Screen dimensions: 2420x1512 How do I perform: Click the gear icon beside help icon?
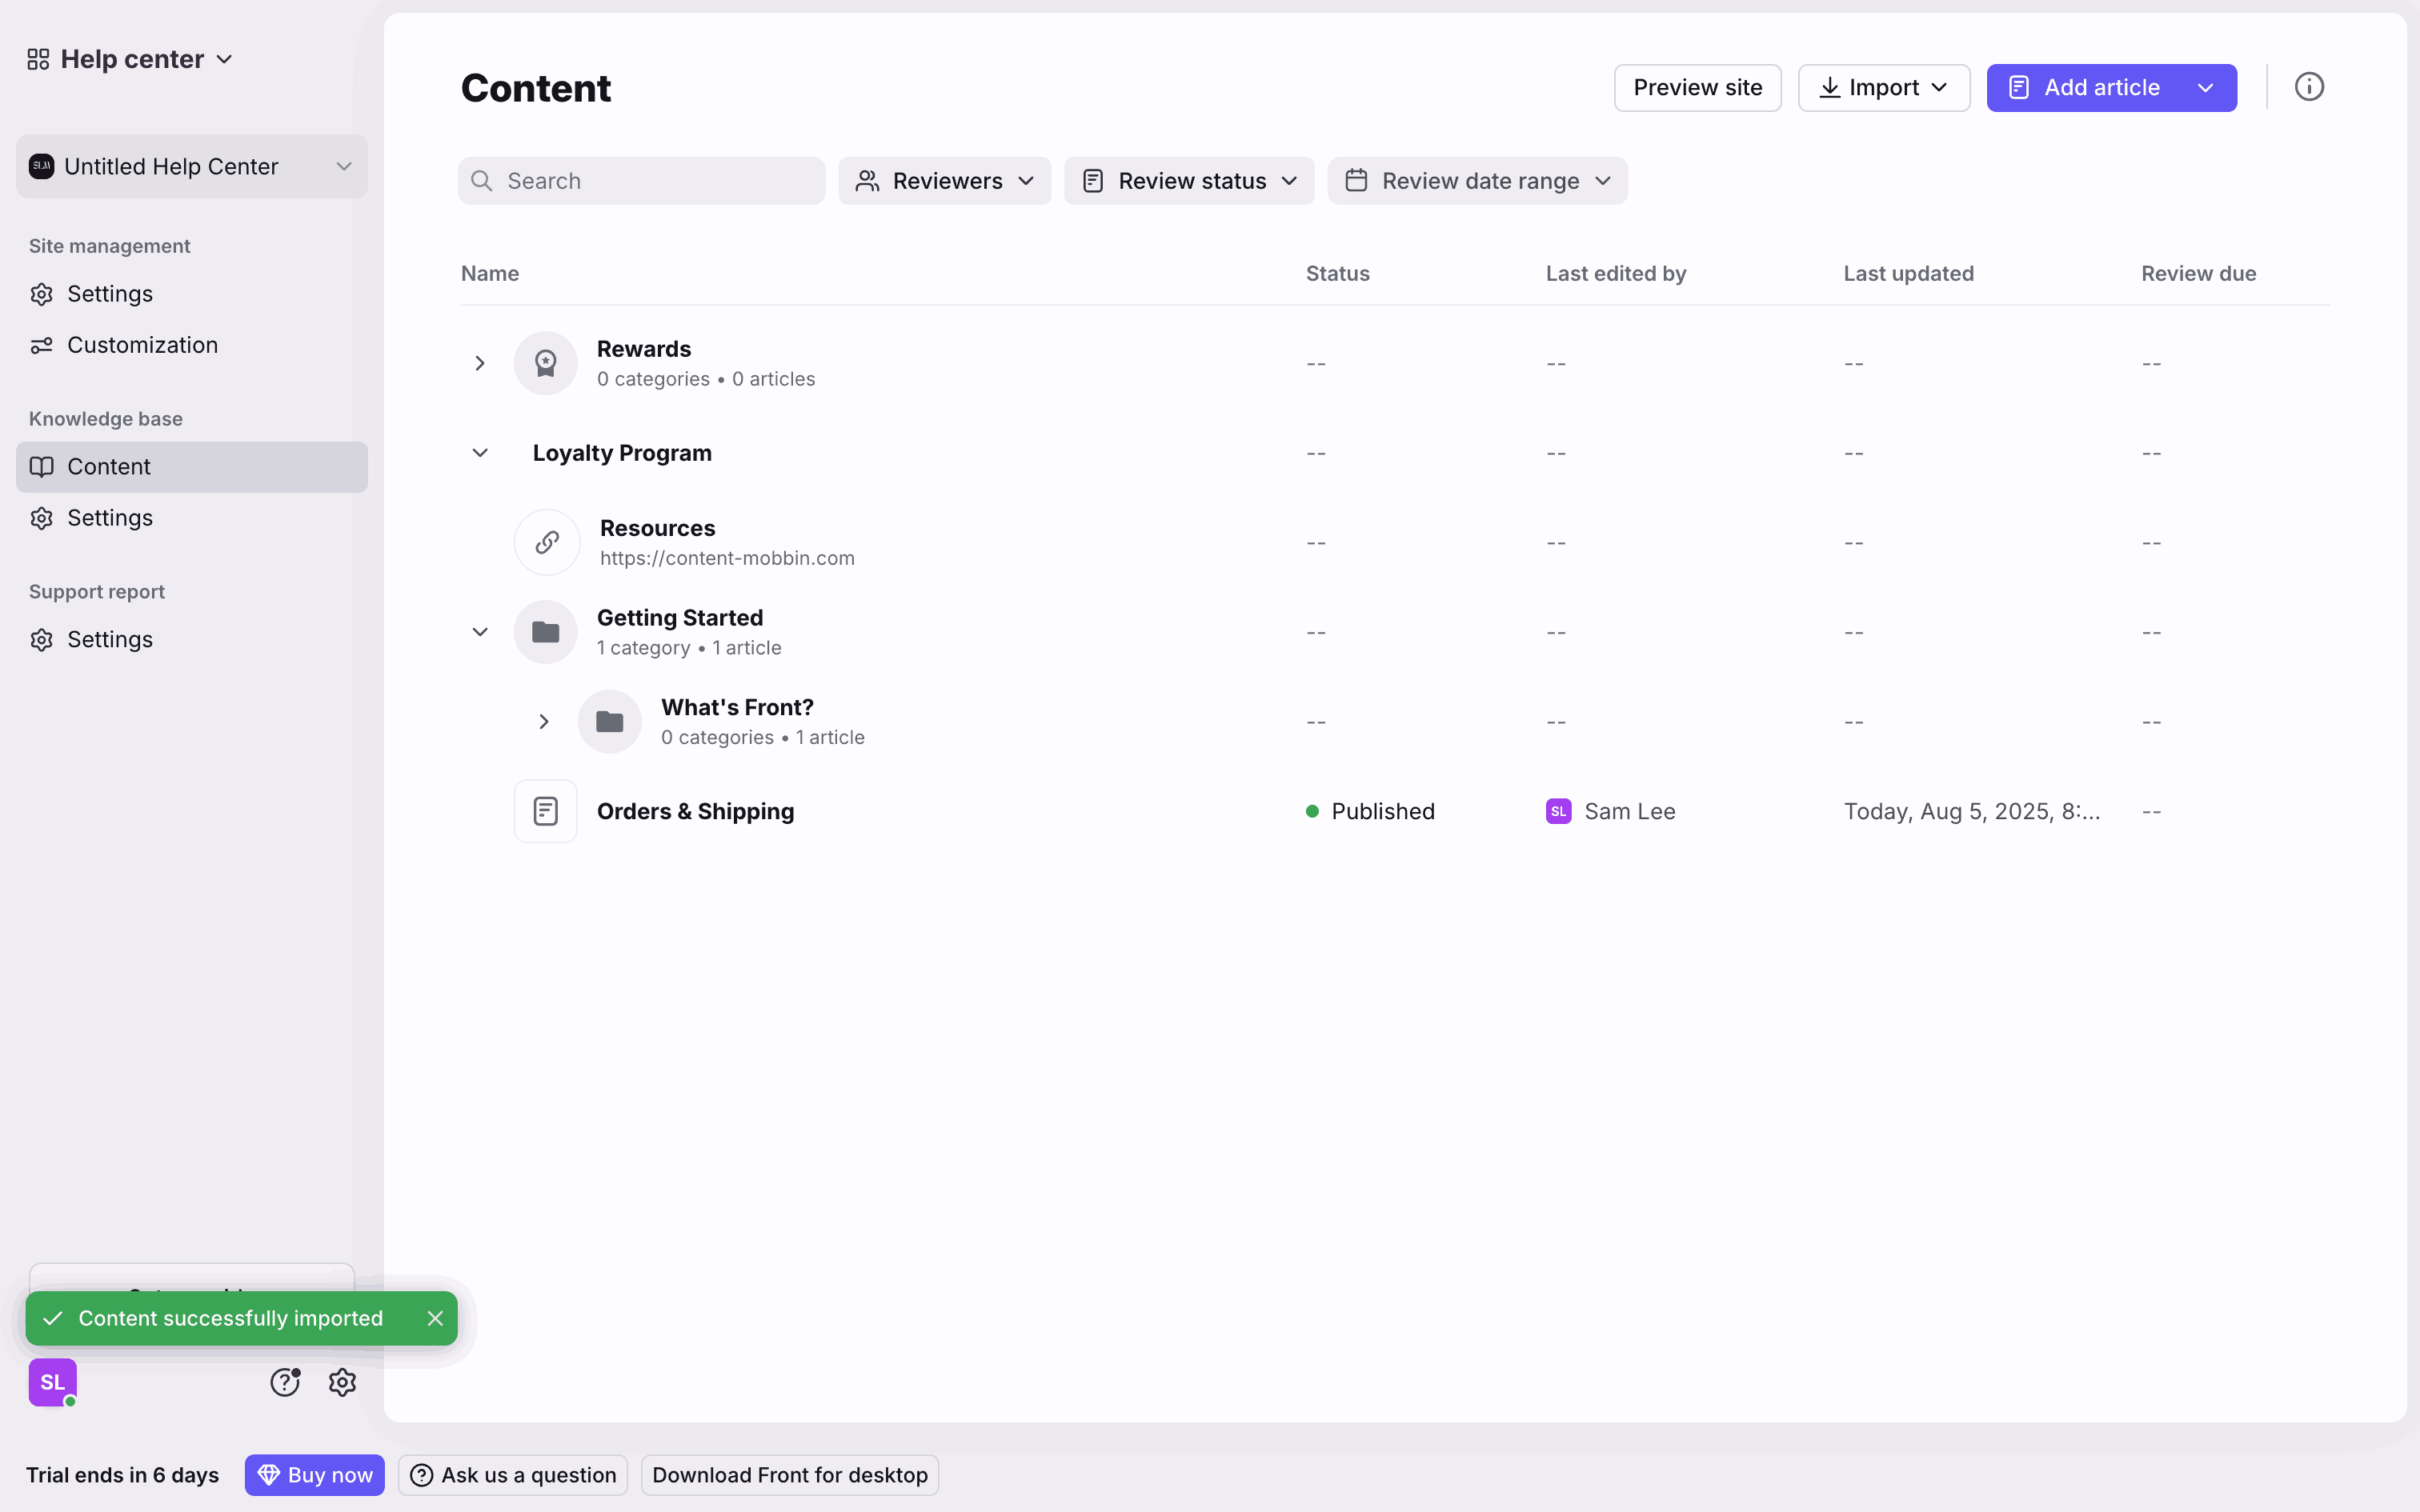tap(342, 1382)
